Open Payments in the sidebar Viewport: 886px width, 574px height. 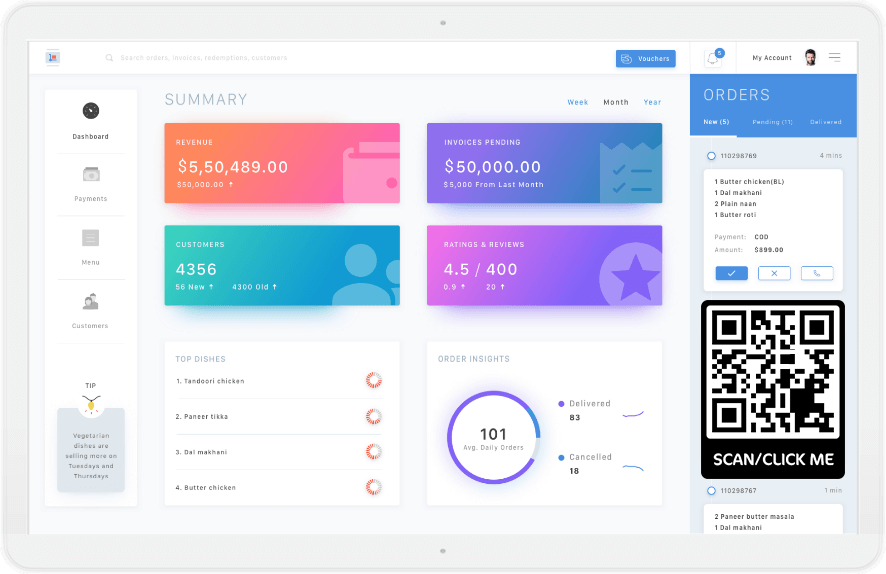[x=90, y=184]
